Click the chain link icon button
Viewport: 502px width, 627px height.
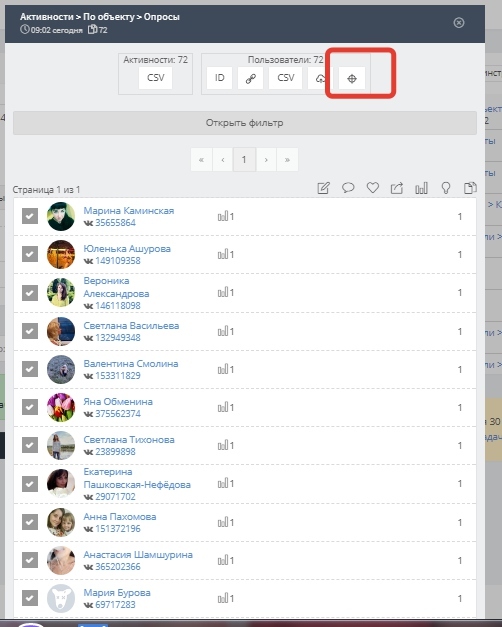click(250, 78)
